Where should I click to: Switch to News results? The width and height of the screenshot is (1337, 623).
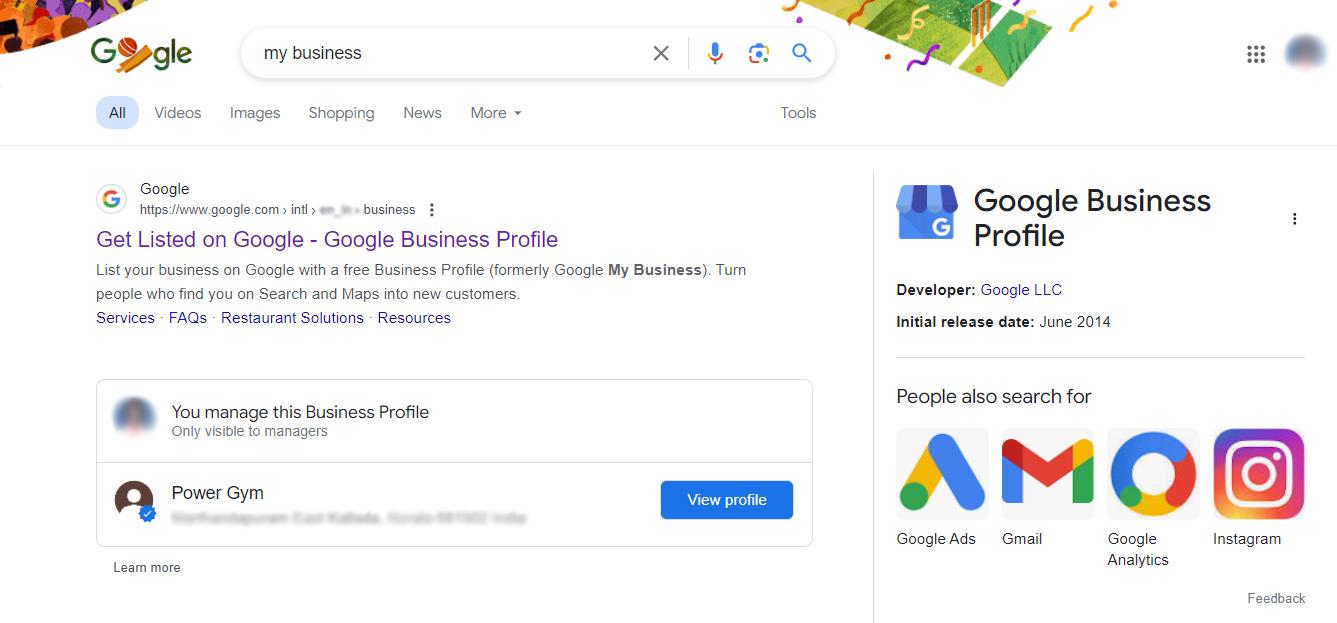422,113
